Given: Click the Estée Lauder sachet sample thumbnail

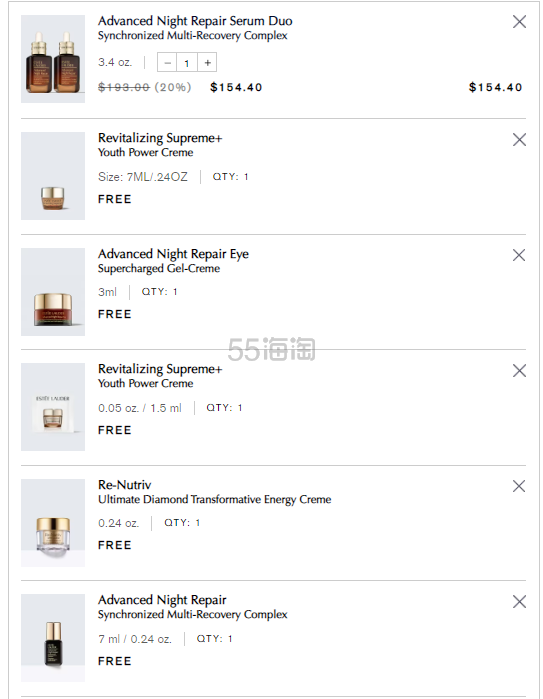Looking at the screenshot, I should click(53, 407).
